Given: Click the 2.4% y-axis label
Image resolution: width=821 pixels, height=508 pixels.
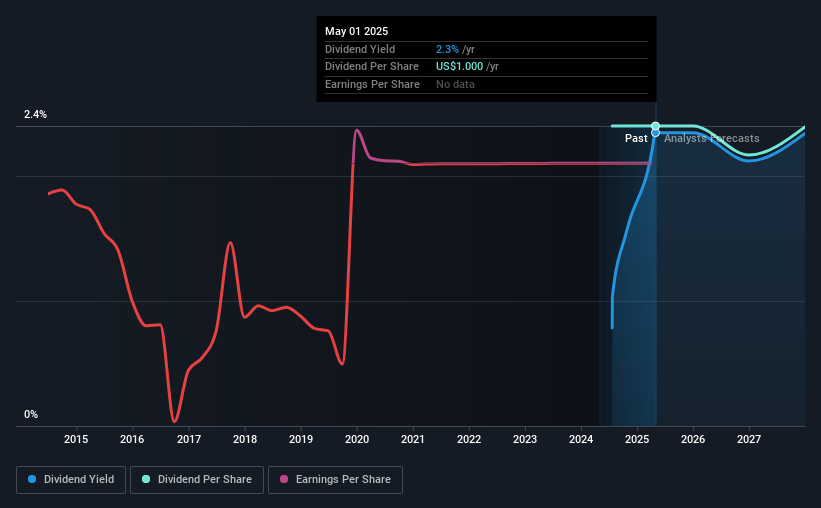Looking at the screenshot, I should [35, 114].
